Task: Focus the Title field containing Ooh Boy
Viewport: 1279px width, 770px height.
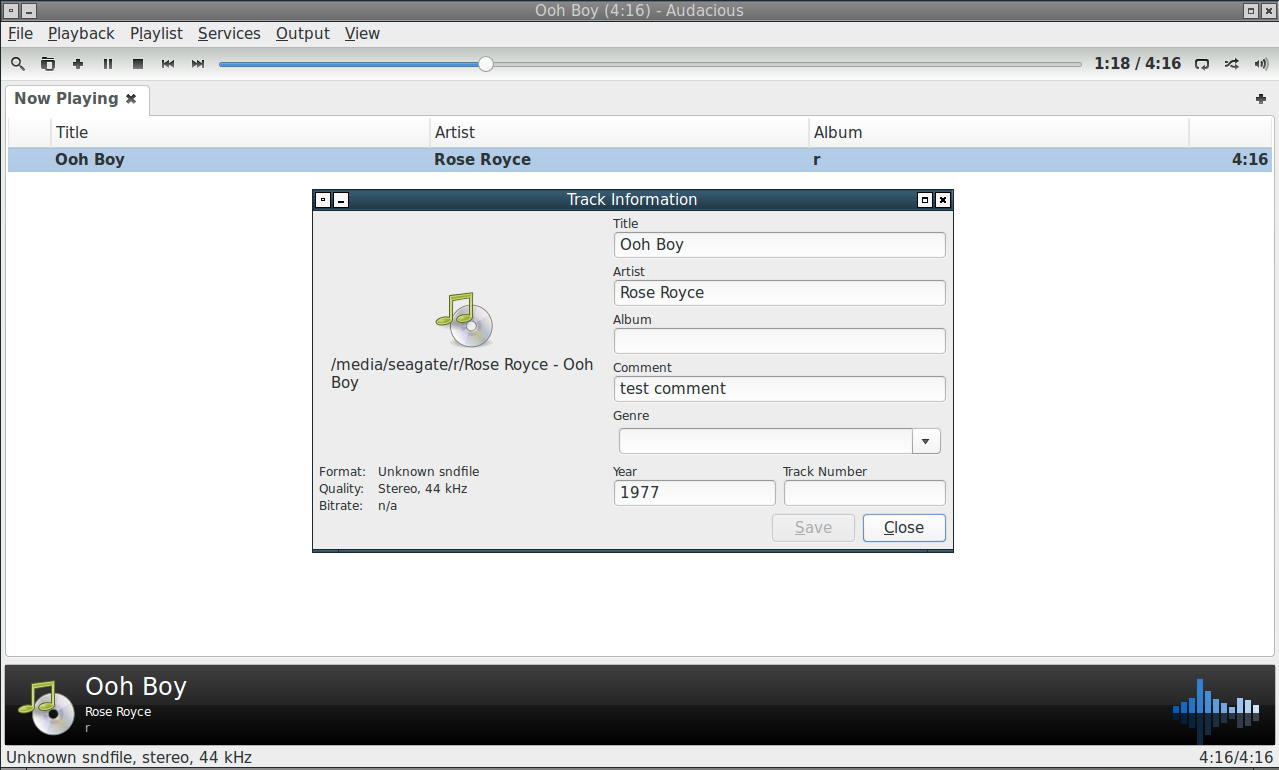Action: click(x=779, y=245)
